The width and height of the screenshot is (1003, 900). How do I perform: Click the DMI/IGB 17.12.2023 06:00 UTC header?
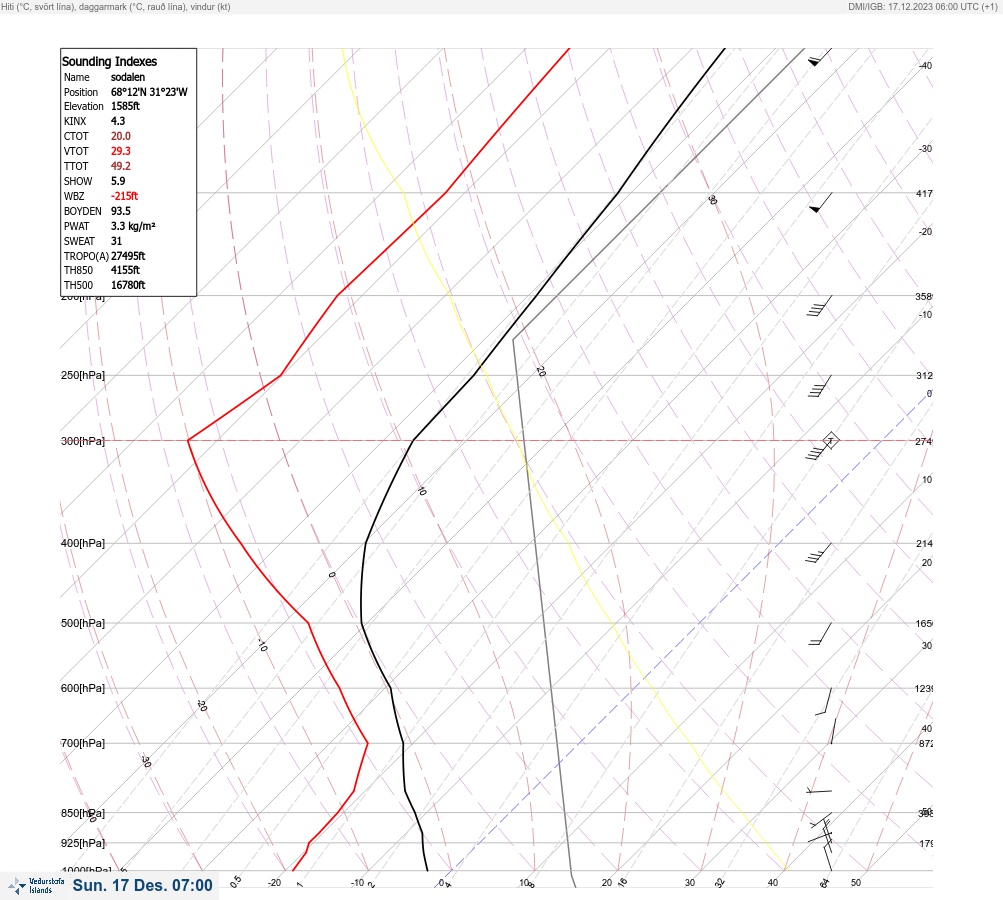point(922,6)
